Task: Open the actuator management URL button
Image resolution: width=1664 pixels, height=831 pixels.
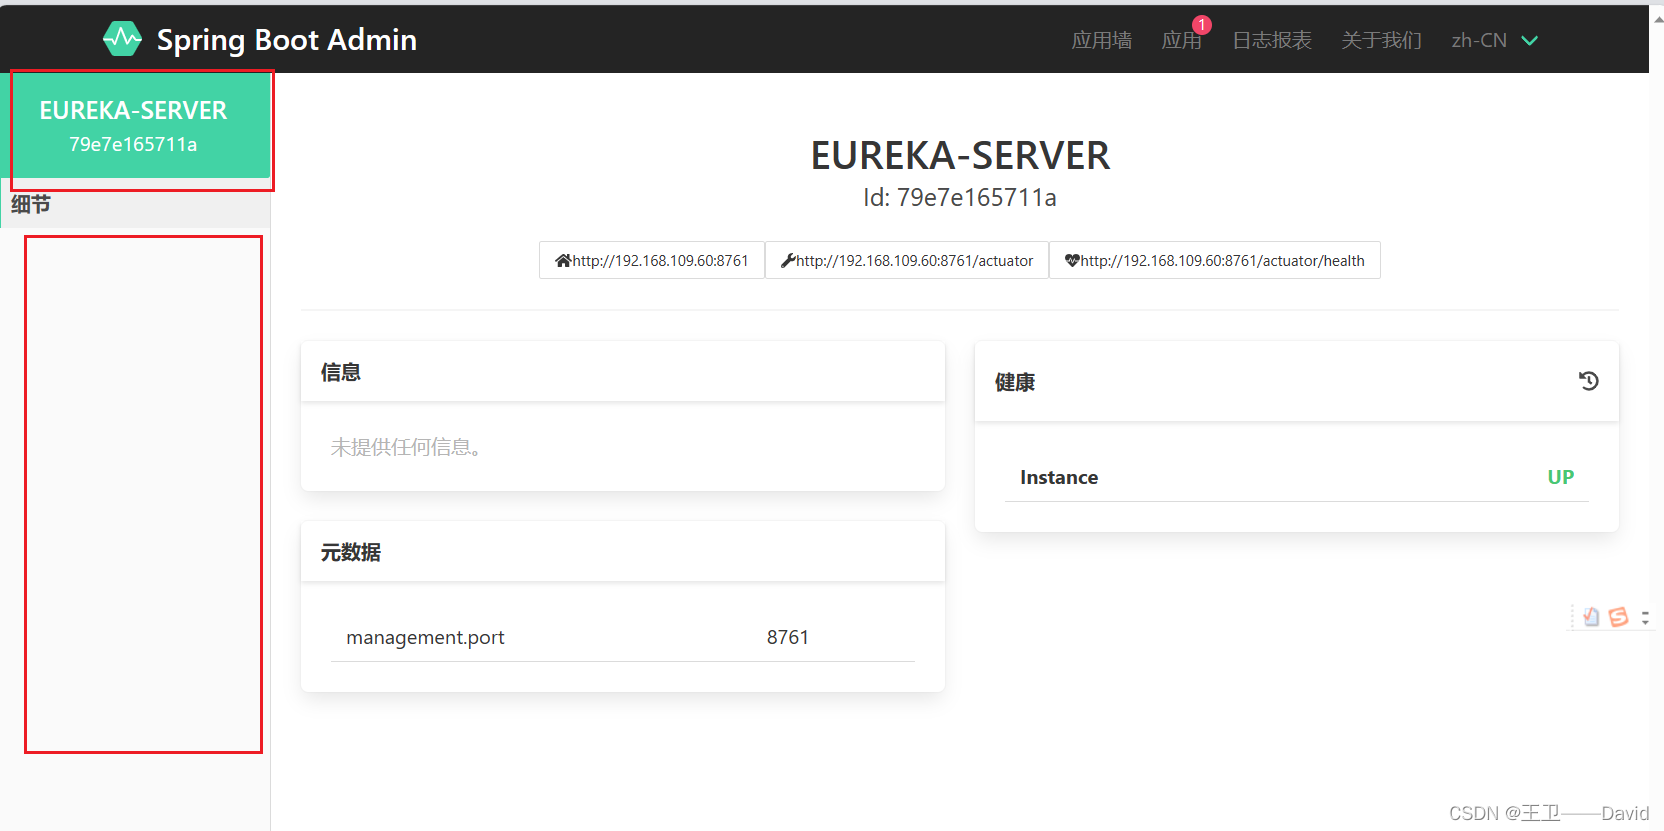Action: point(907,260)
